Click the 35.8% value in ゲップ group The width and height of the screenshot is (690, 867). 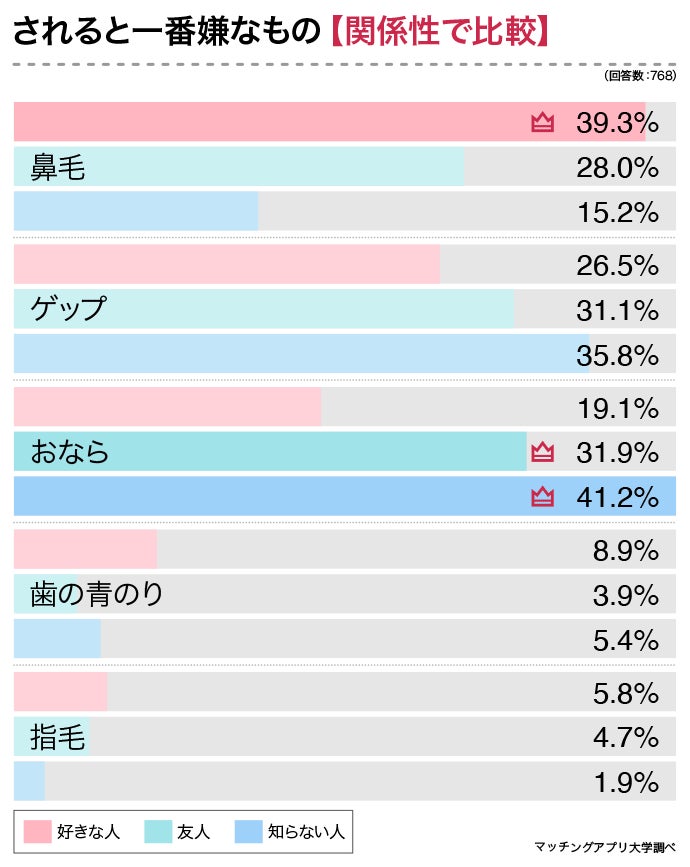[617, 355]
